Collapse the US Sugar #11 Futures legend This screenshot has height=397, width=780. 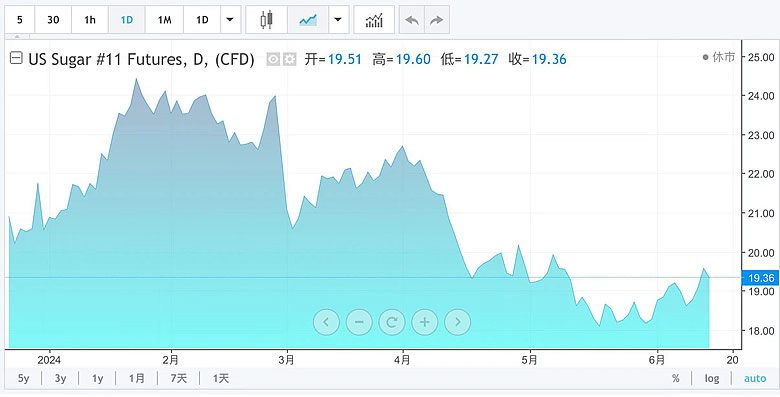point(16,59)
